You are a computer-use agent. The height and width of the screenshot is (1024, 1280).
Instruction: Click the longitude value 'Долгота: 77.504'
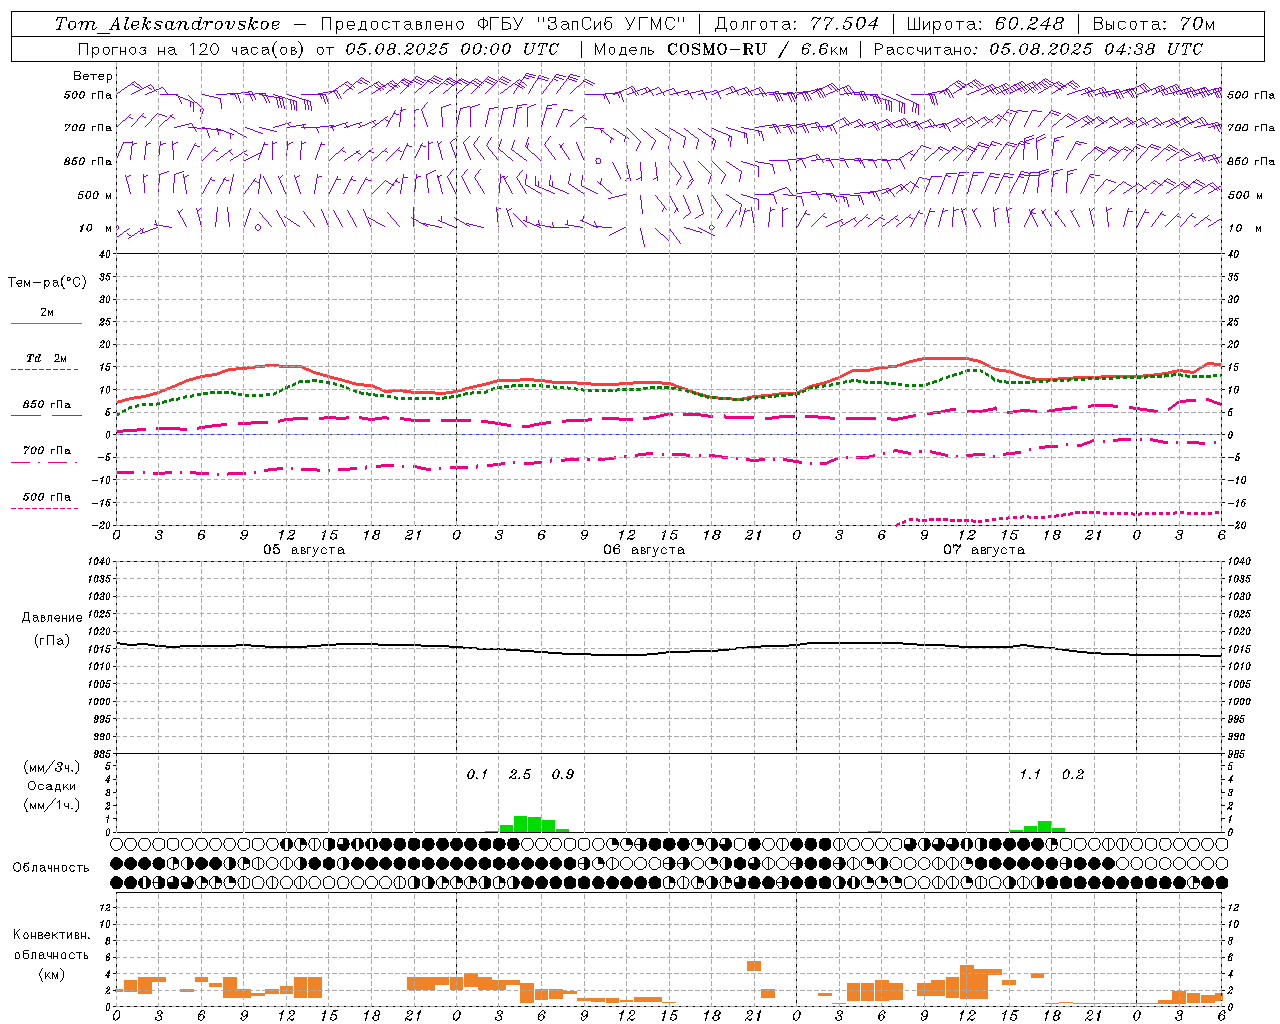point(796,24)
